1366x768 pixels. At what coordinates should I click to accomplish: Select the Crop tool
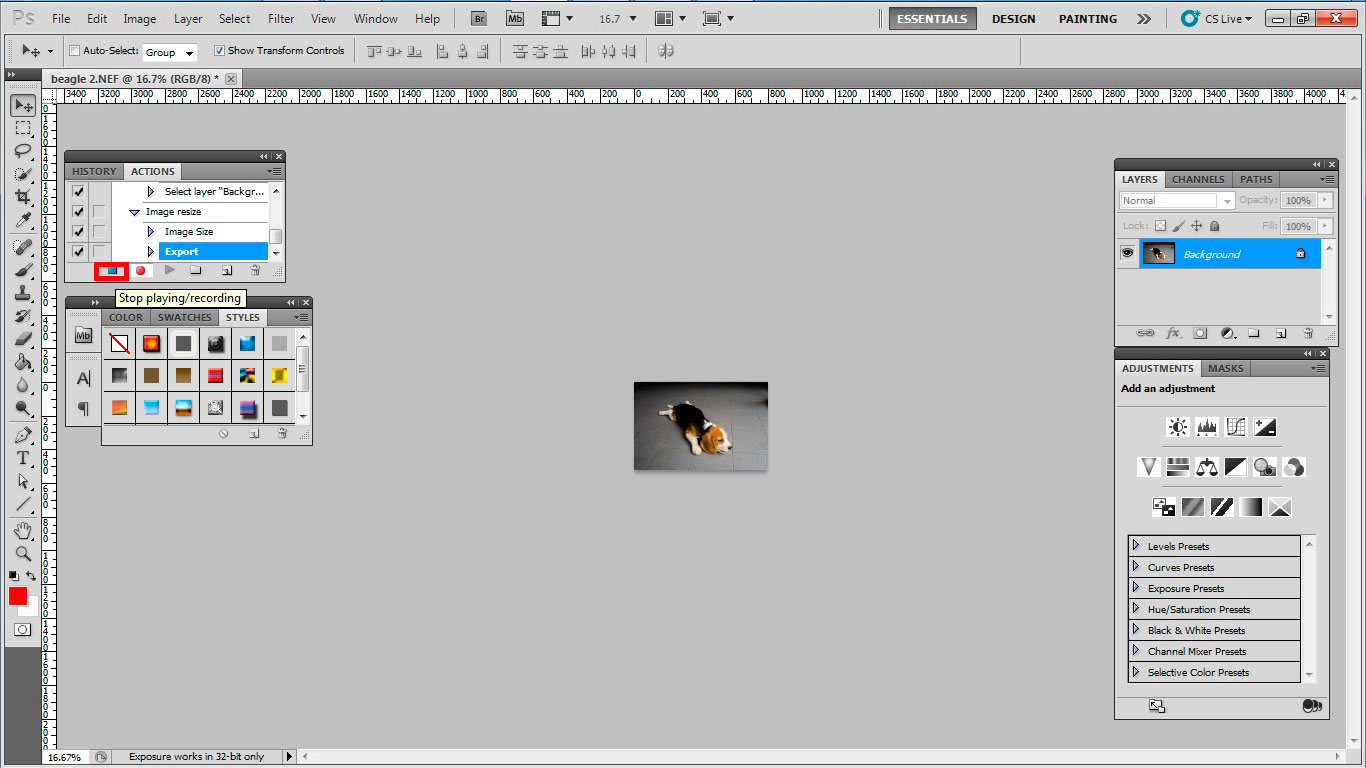click(x=22, y=196)
